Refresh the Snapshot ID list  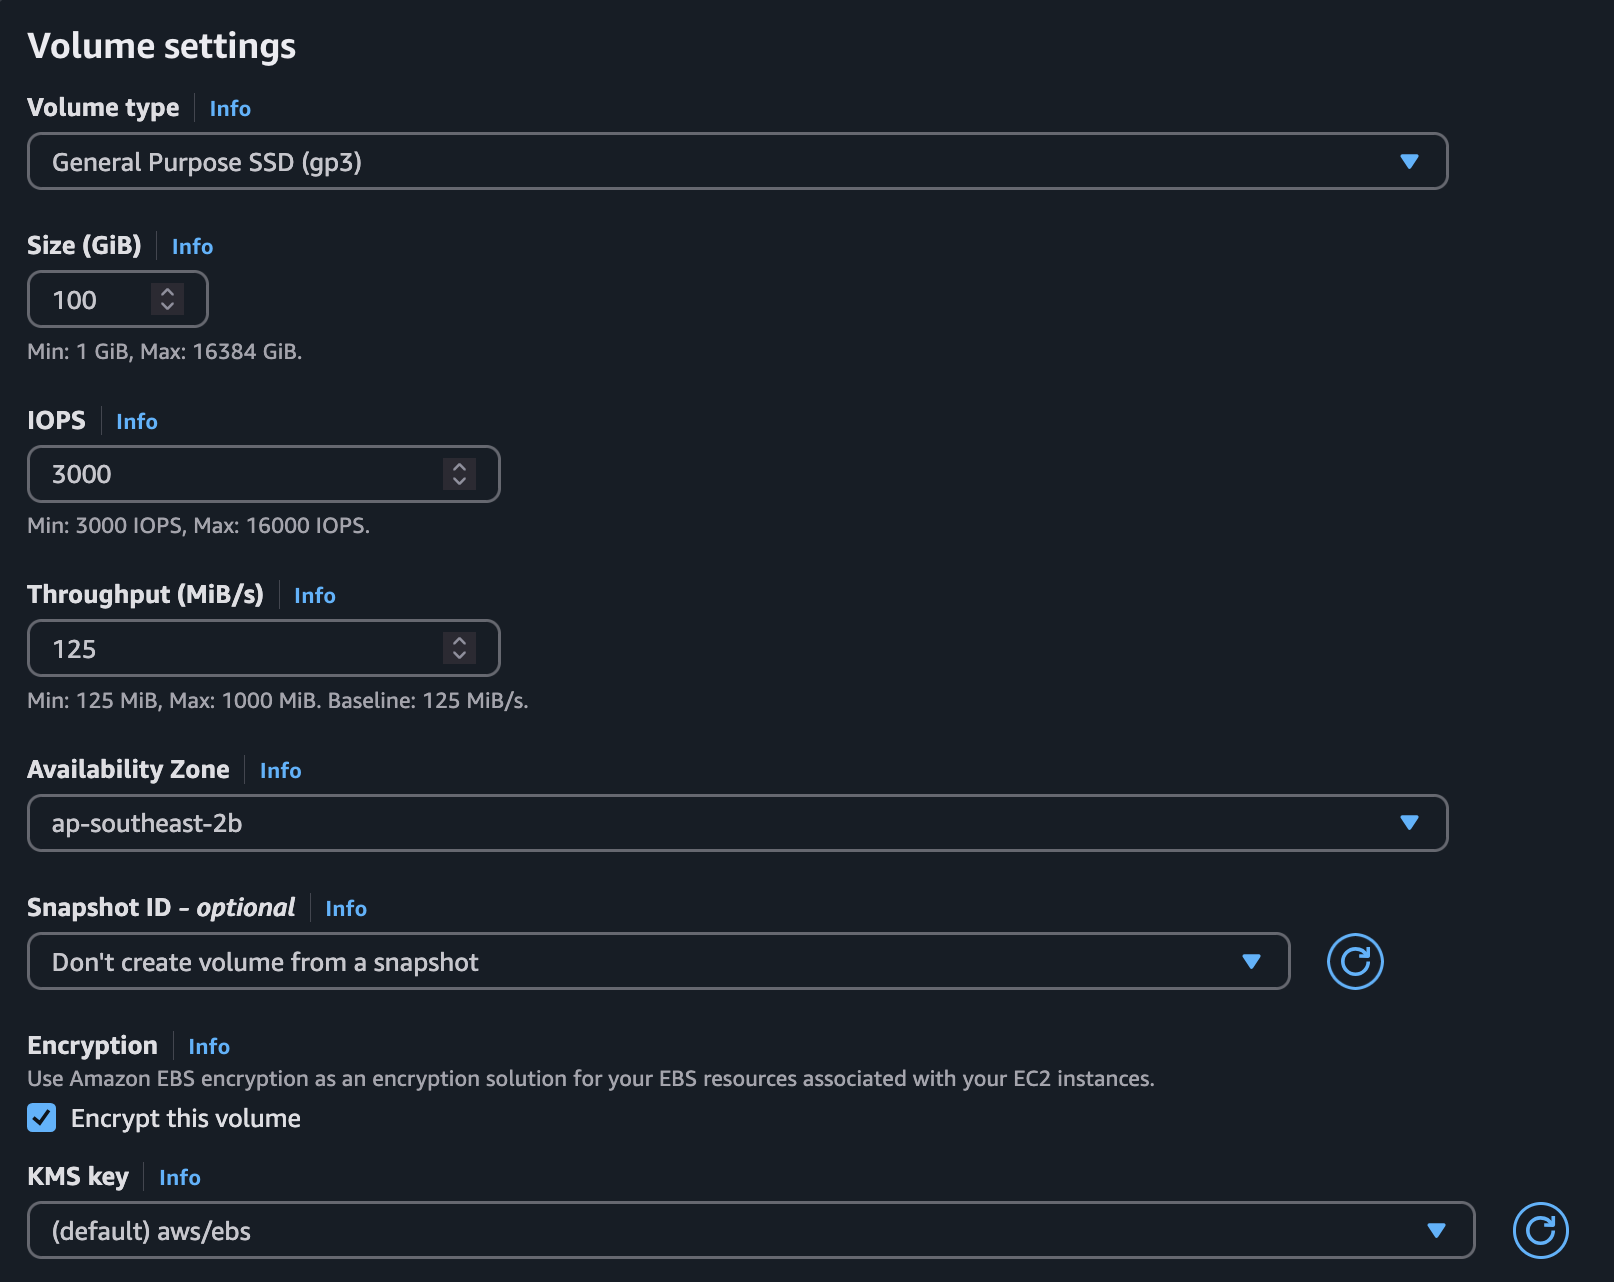coord(1354,961)
